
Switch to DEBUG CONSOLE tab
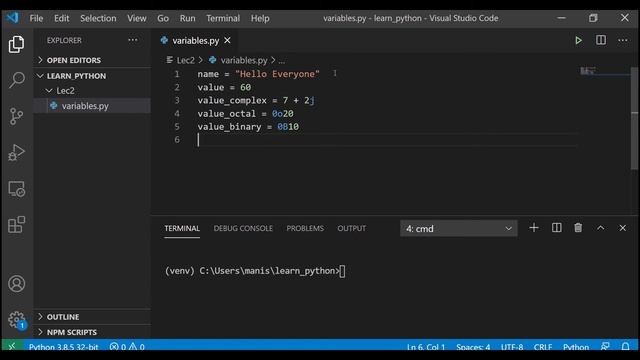click(243, 229)
